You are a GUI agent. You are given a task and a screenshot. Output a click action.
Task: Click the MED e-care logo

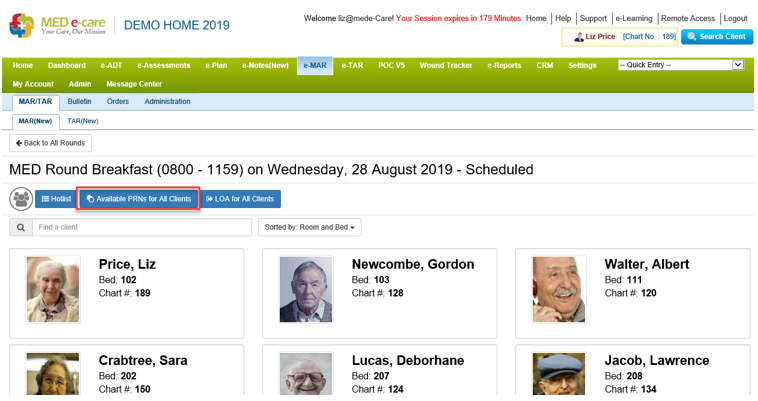(x=58, y=25)
